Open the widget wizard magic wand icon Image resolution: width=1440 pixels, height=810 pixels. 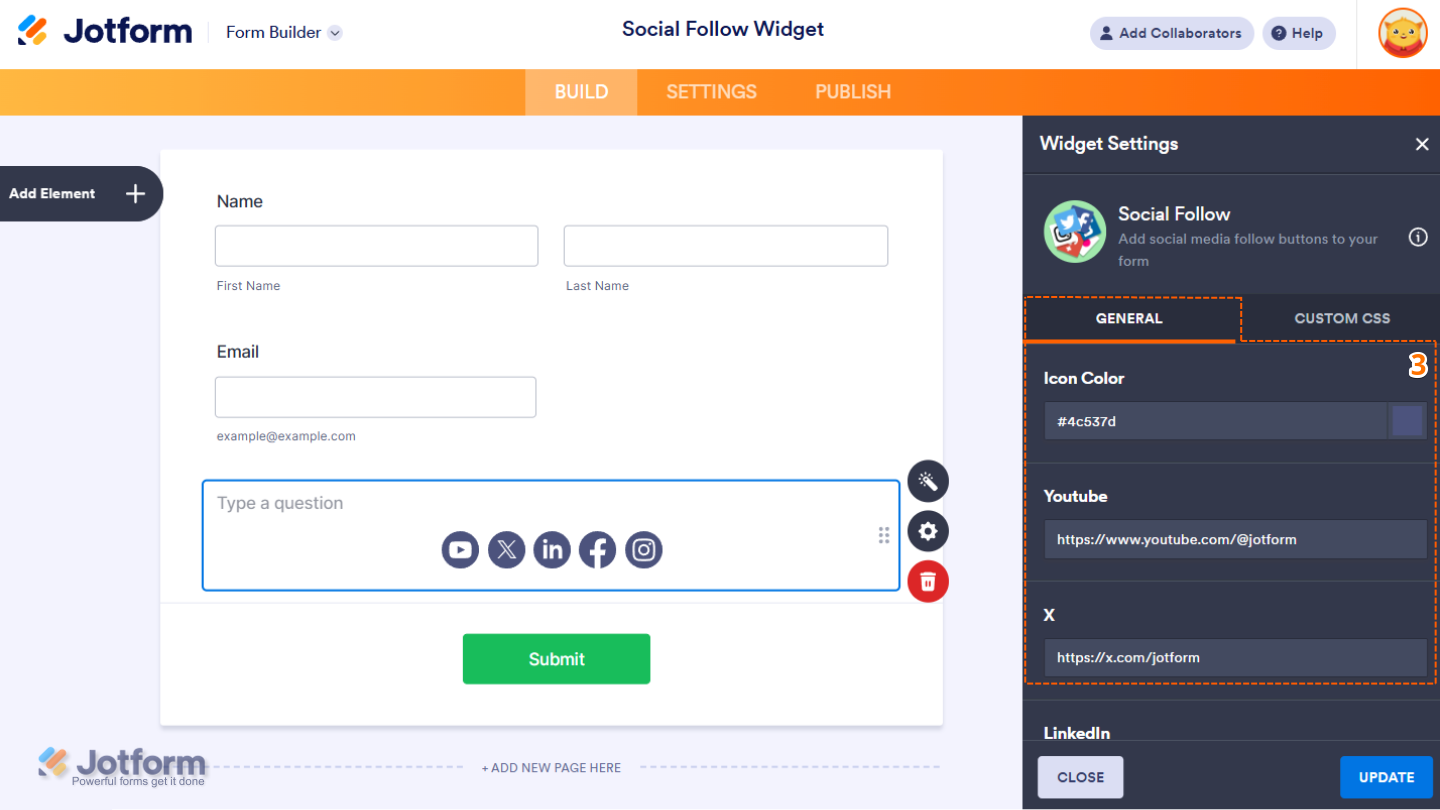pos(927,481)
